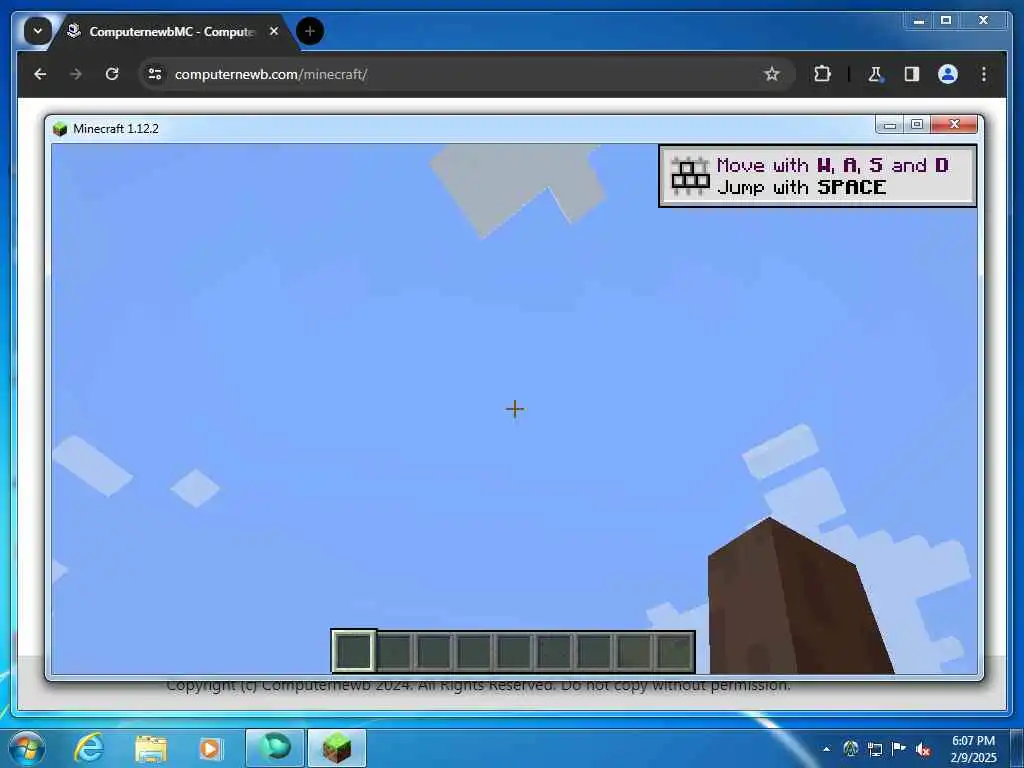Image resolution: width=1024 pixels, height=768 pixels.
Task: Select the second hotbar slot
Action: pyautogui.click(x=394, y=651)
